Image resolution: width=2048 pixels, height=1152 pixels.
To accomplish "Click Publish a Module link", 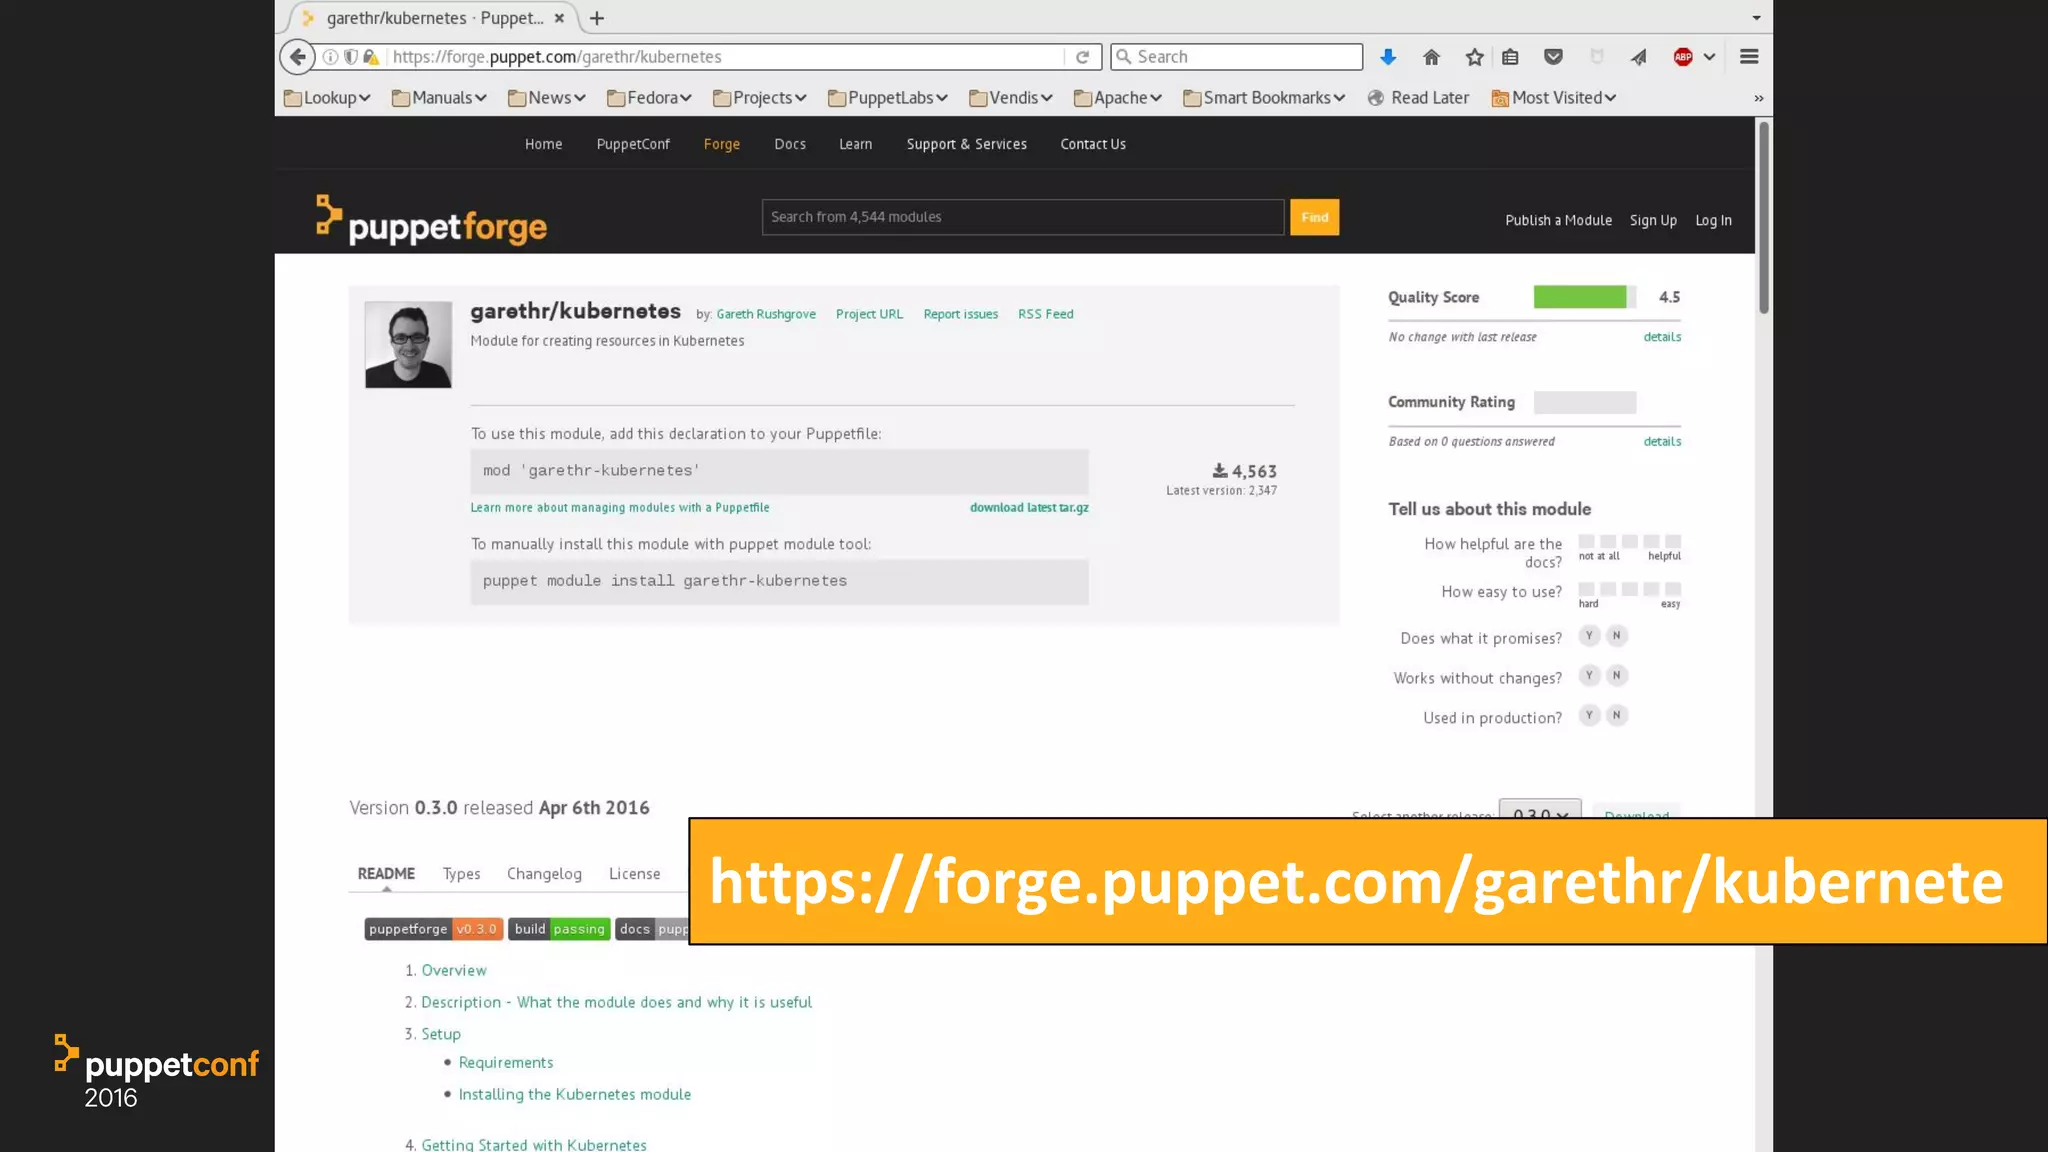I will click(1558, 220).
